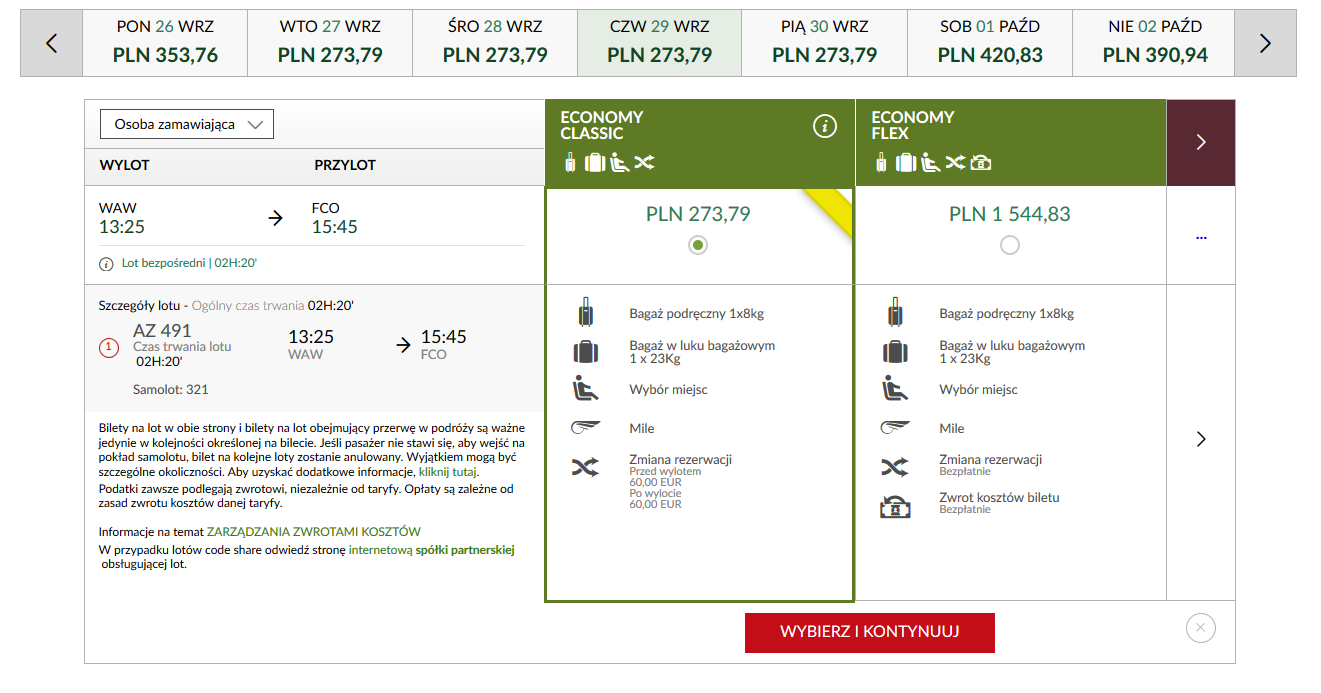The height and width of the screenshot is (693, 1321).
Task: Select Economy Classic PLN 273,79 radio button
Action: pyautogui.click(x=698, y=245)
